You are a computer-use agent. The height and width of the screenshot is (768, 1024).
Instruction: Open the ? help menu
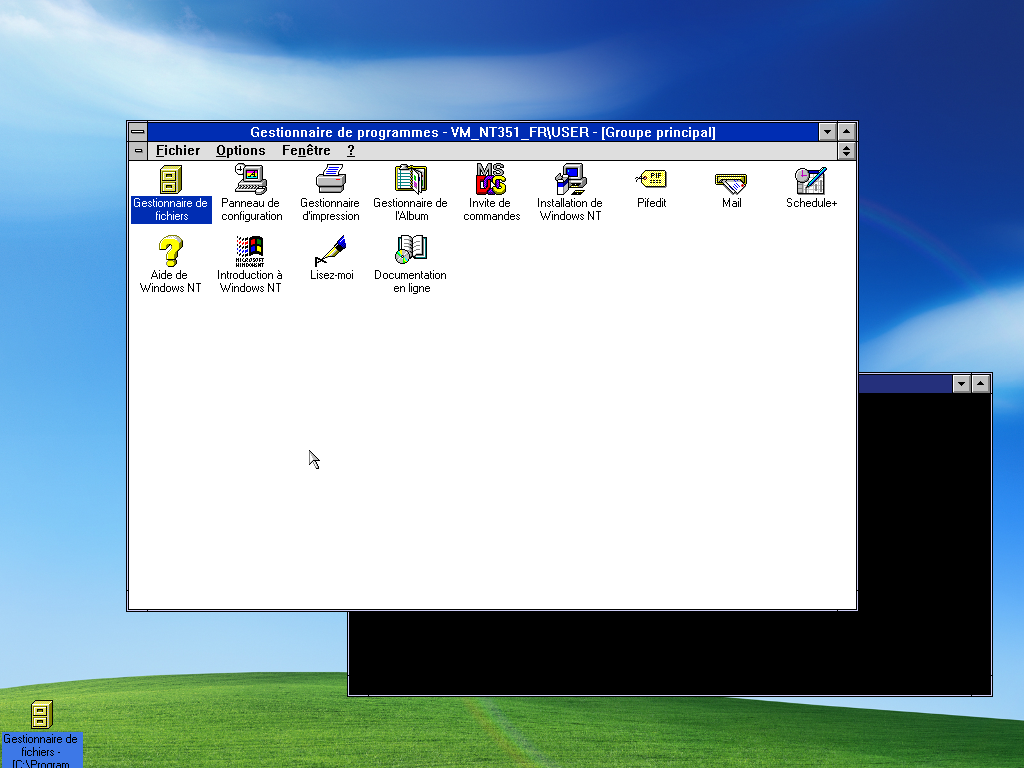[x=351, y=151]
